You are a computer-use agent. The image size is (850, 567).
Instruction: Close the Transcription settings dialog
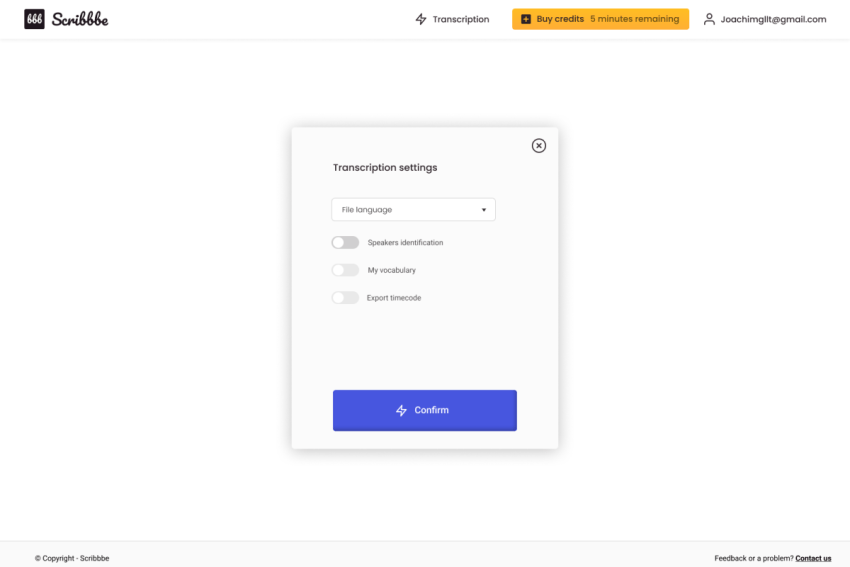[539, 146]
